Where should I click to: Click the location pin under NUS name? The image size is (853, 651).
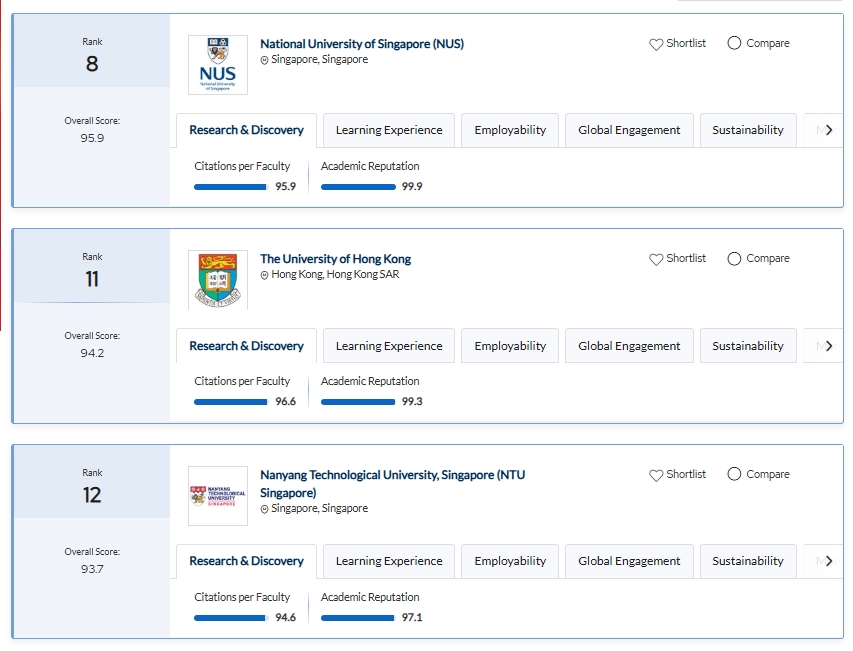[x=265, y=60]
